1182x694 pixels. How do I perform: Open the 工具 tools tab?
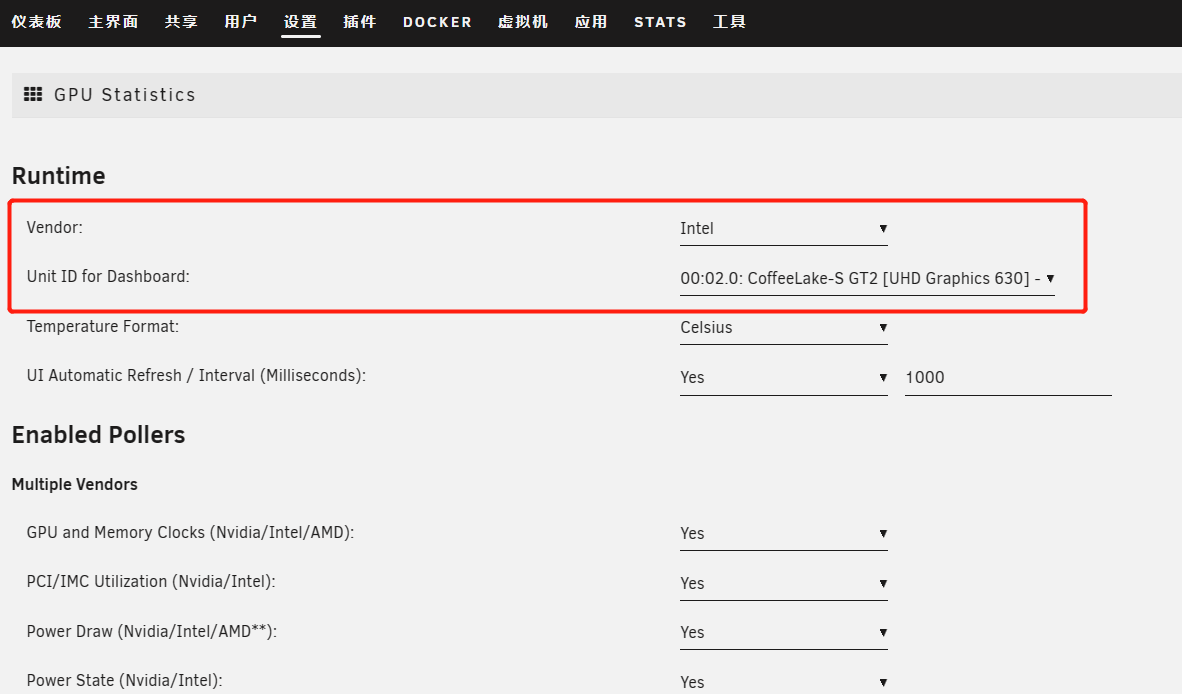click(x=729, y=21)
